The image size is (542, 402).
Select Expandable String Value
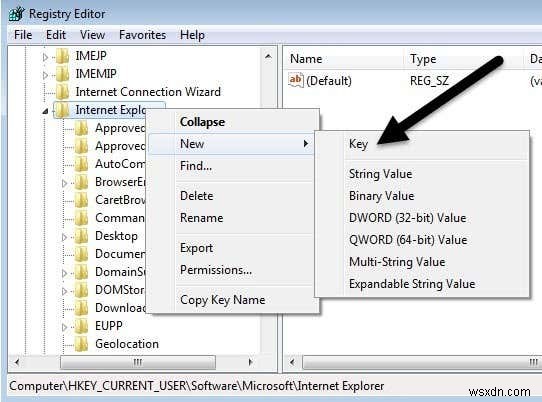[422, 284]
